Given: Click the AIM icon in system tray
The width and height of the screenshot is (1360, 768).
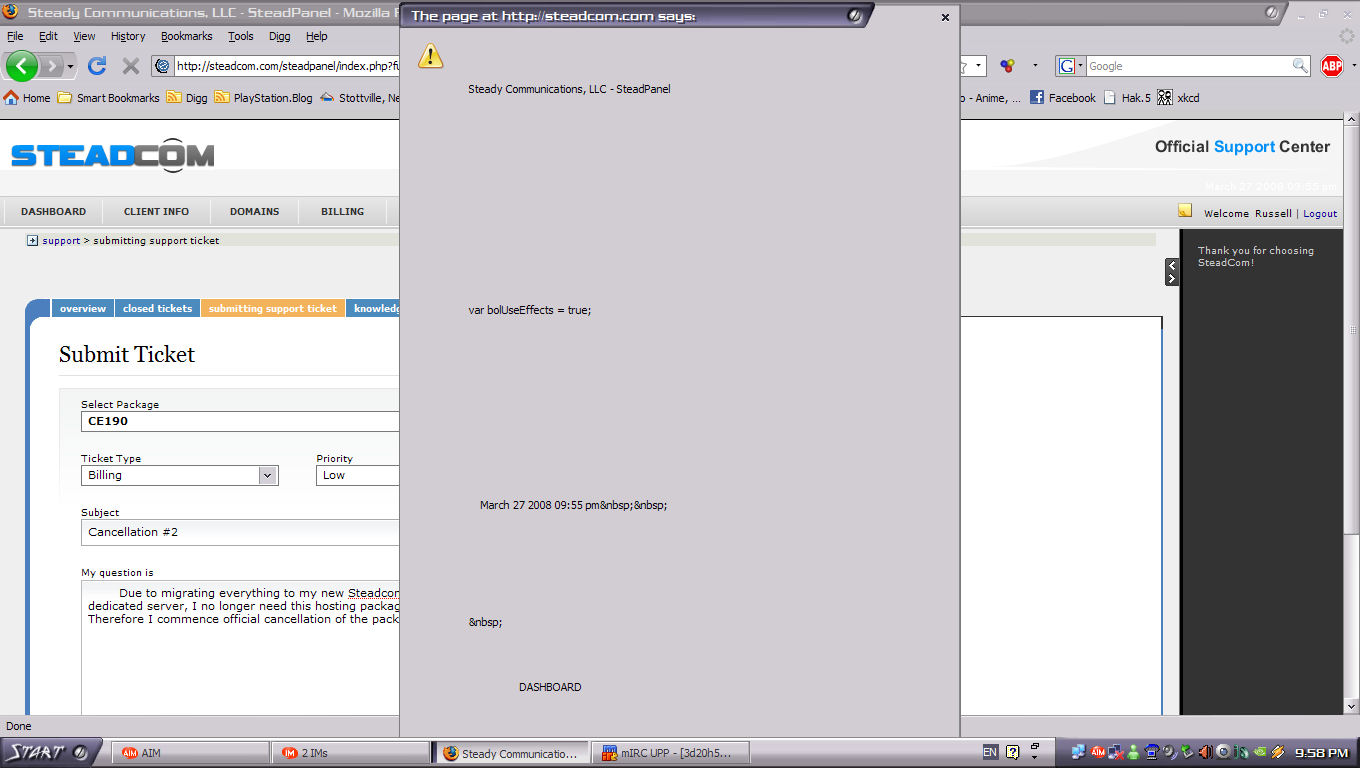Looking at the screenshot, I should click(1097, 752).
